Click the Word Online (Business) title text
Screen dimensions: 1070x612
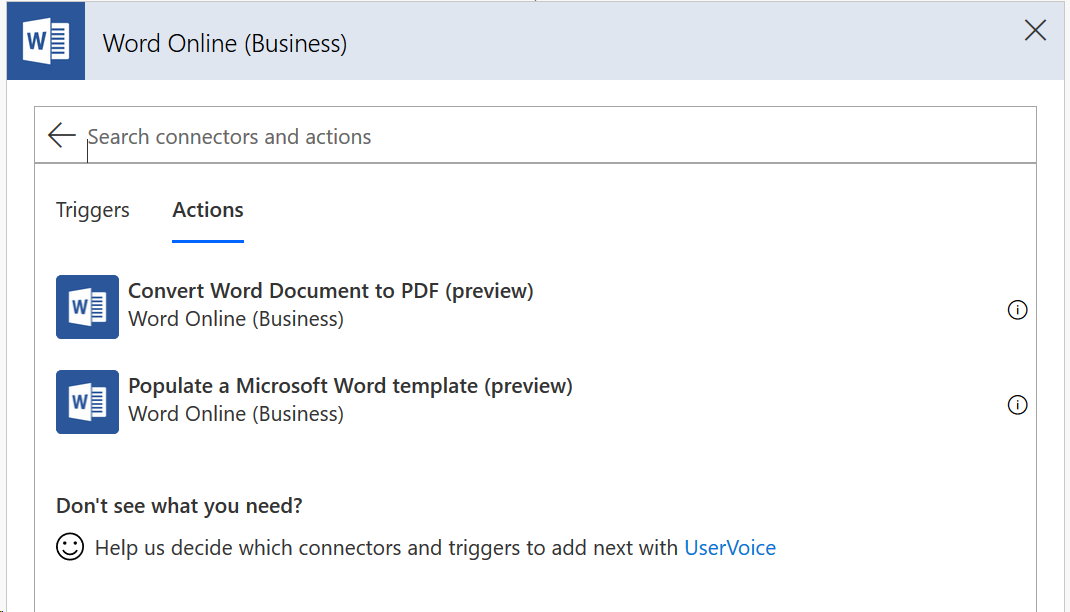click(x=224, y=44)
